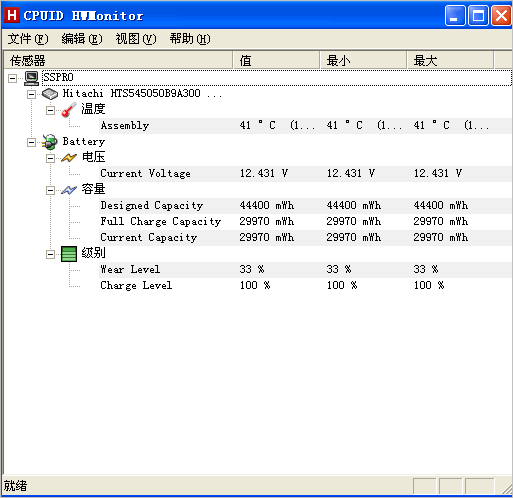Click the blue graph icon beside 容量
The image size is (513, 498).
[x=69, y=190]
